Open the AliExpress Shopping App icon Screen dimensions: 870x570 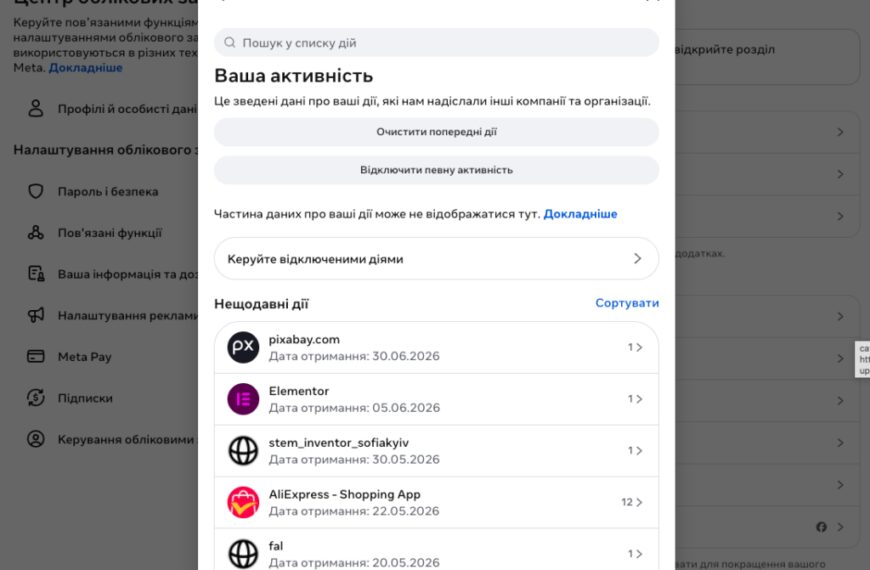pos(243,502)
